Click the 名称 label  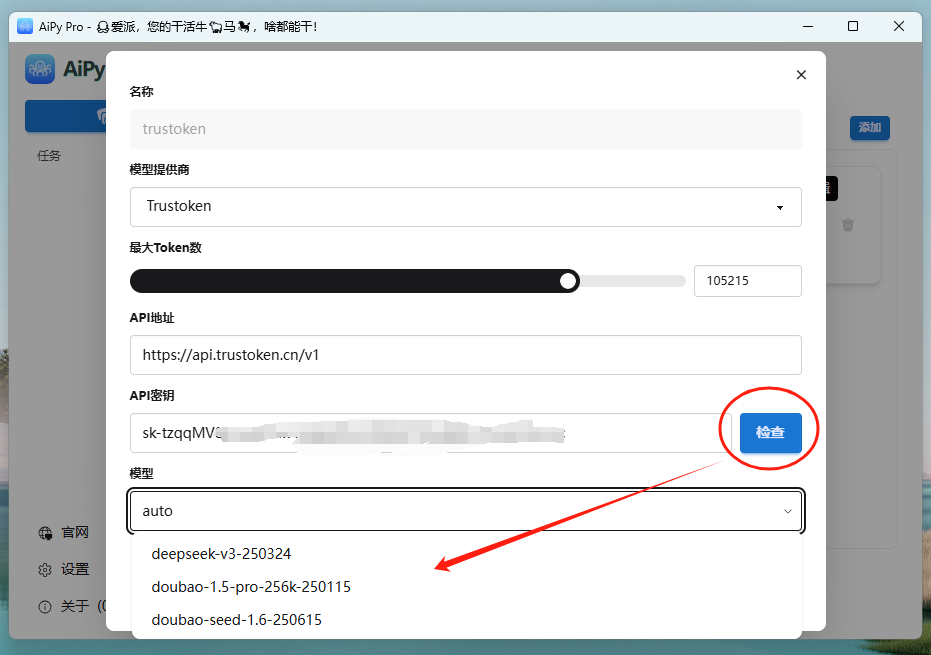click(141, 91)
